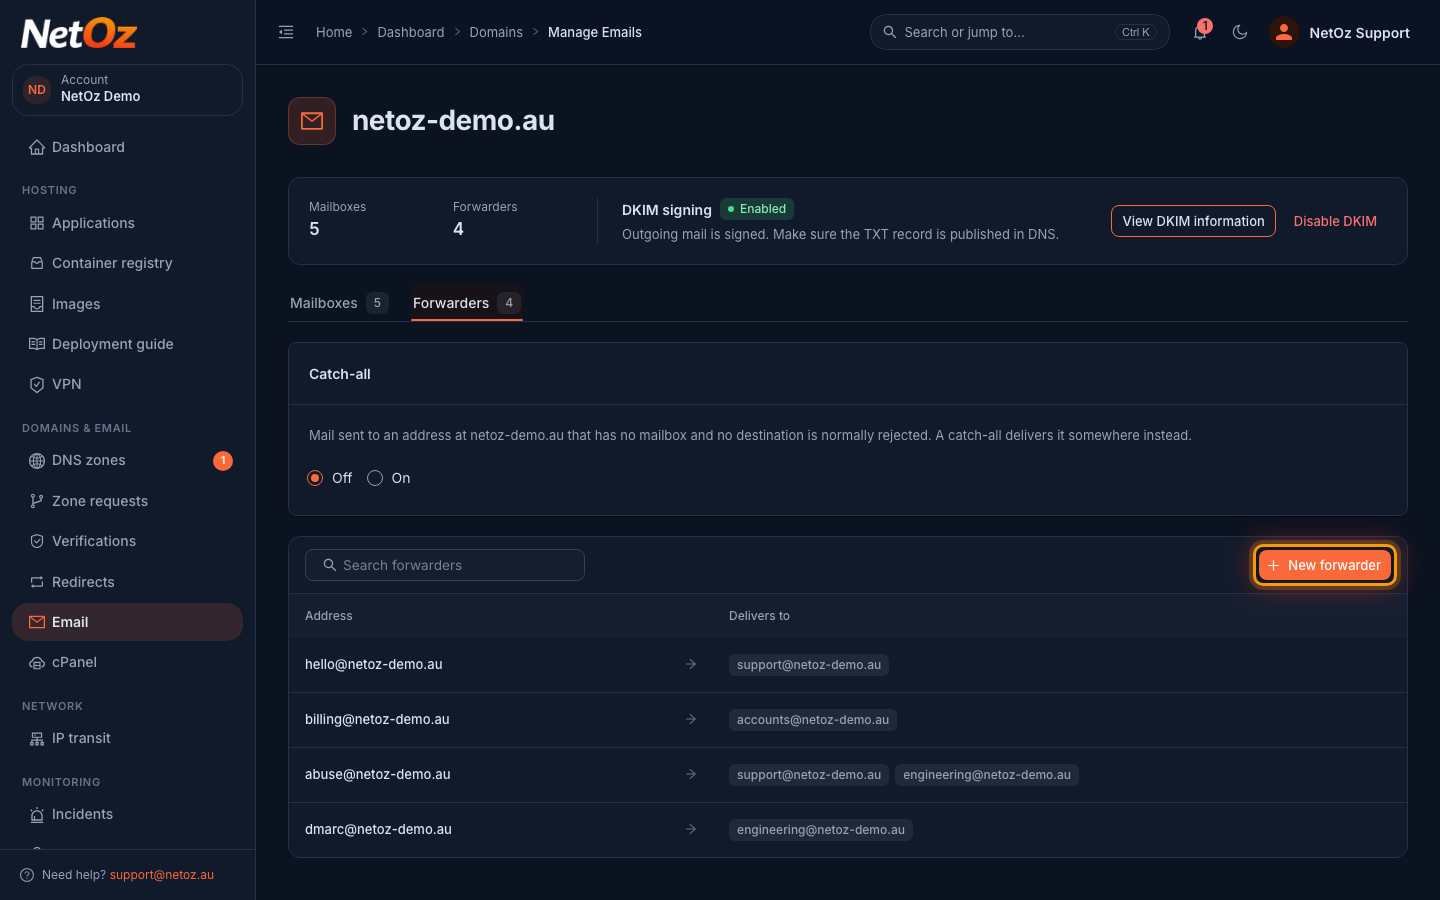Open the hello@netoz-demo.au forwarder row
The height and width of the screenshot is (900, 1440).
point(848,665)
